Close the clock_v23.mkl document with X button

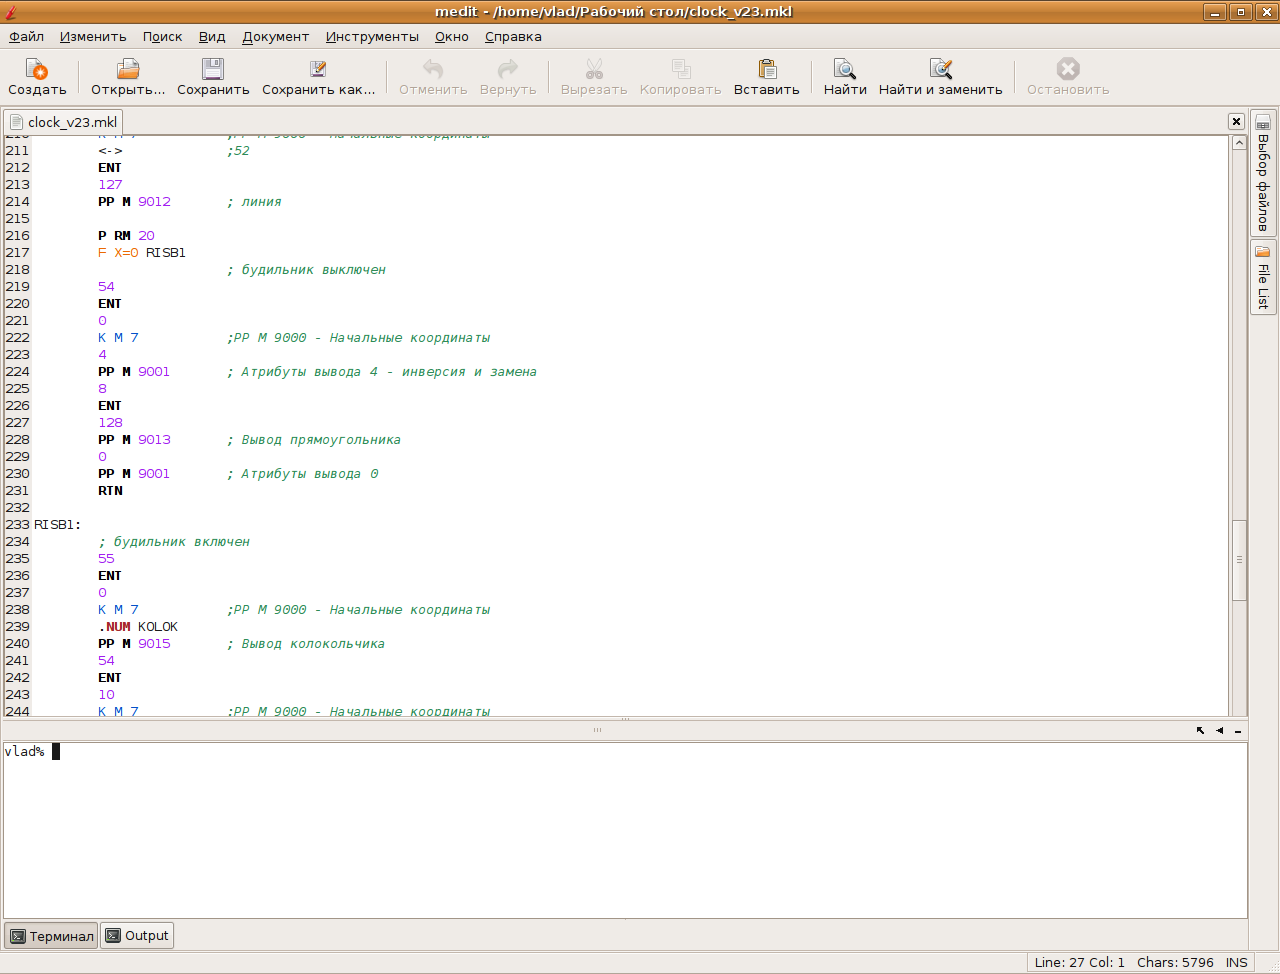click(x=1236, y=122)
